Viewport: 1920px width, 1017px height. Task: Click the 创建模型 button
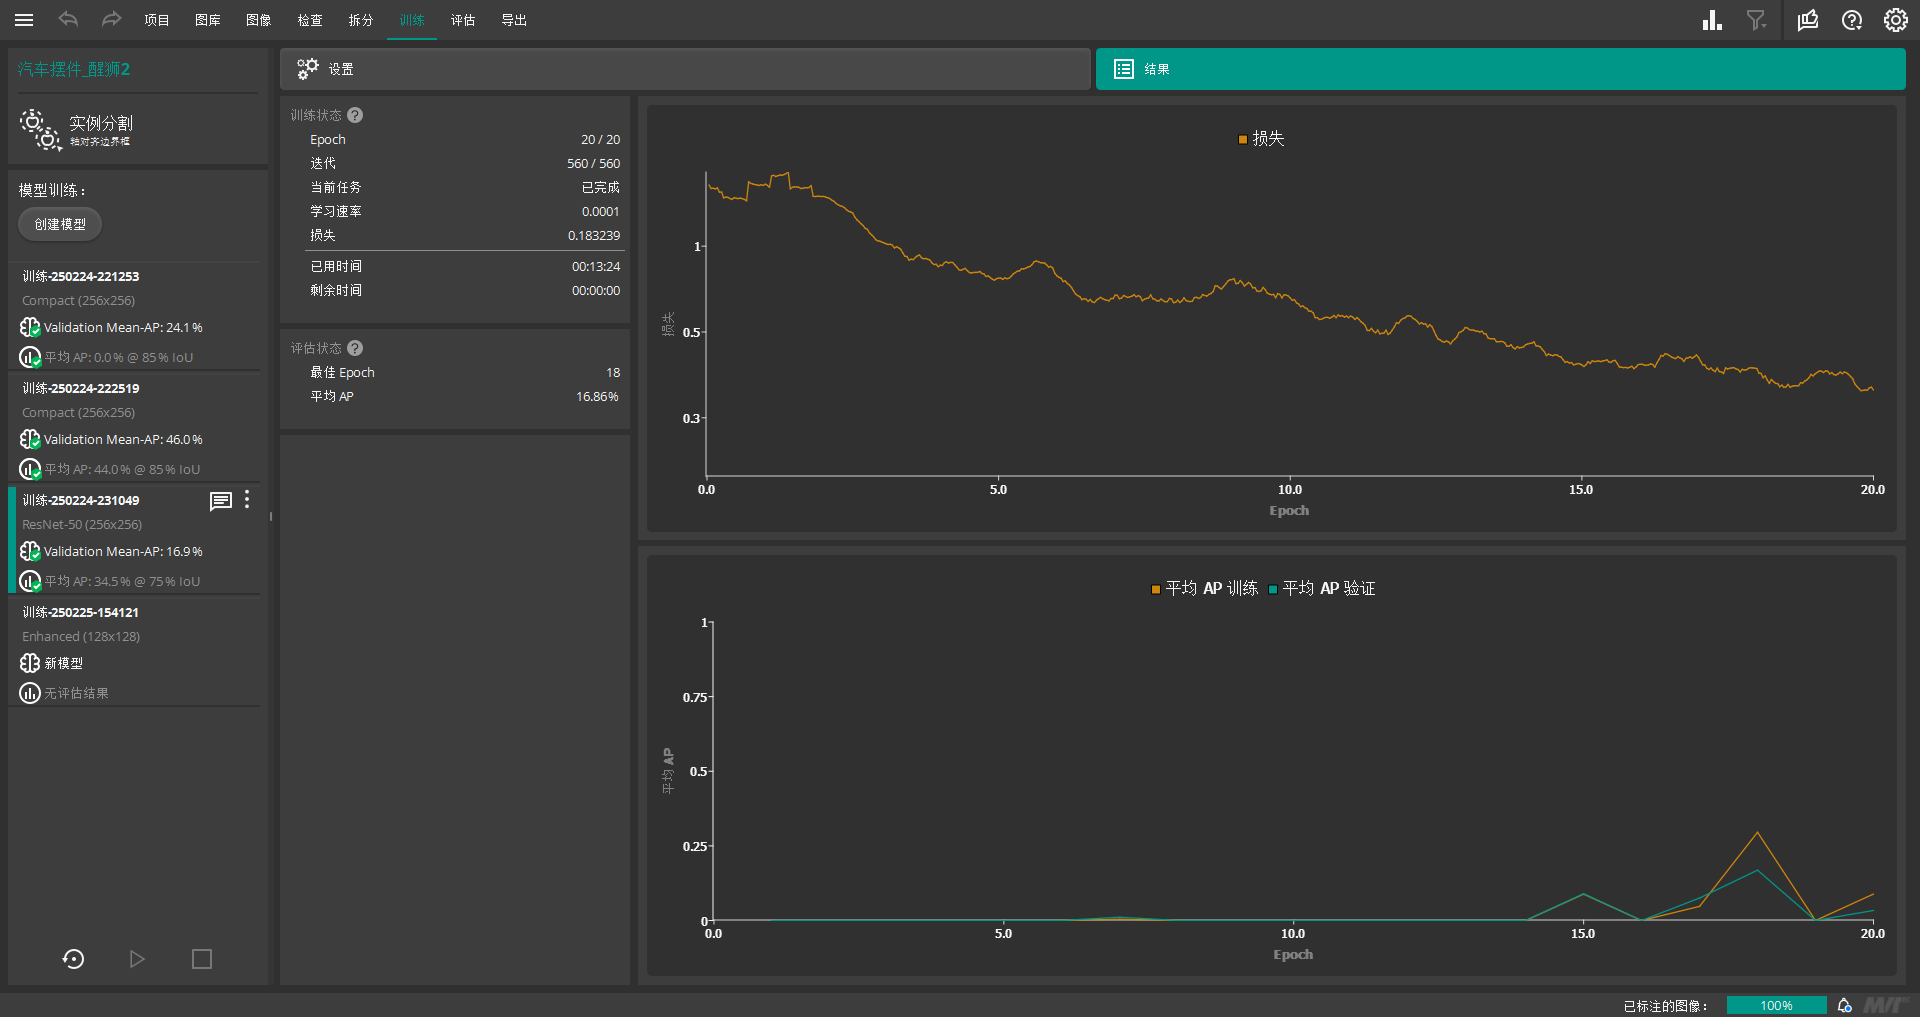click(60, 224)
